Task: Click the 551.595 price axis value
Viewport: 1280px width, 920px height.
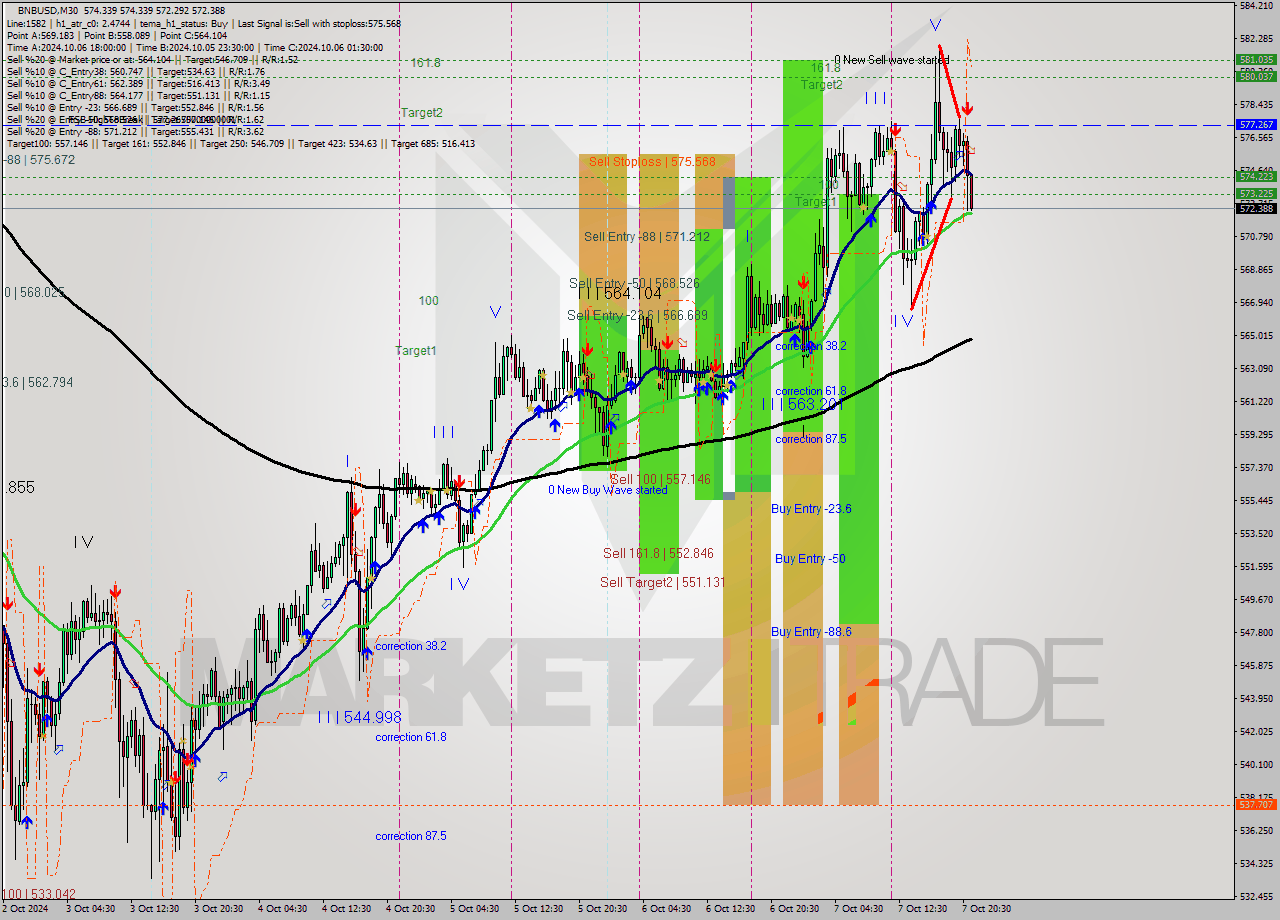Action: pyautogui.click(x=1256, y=567)
